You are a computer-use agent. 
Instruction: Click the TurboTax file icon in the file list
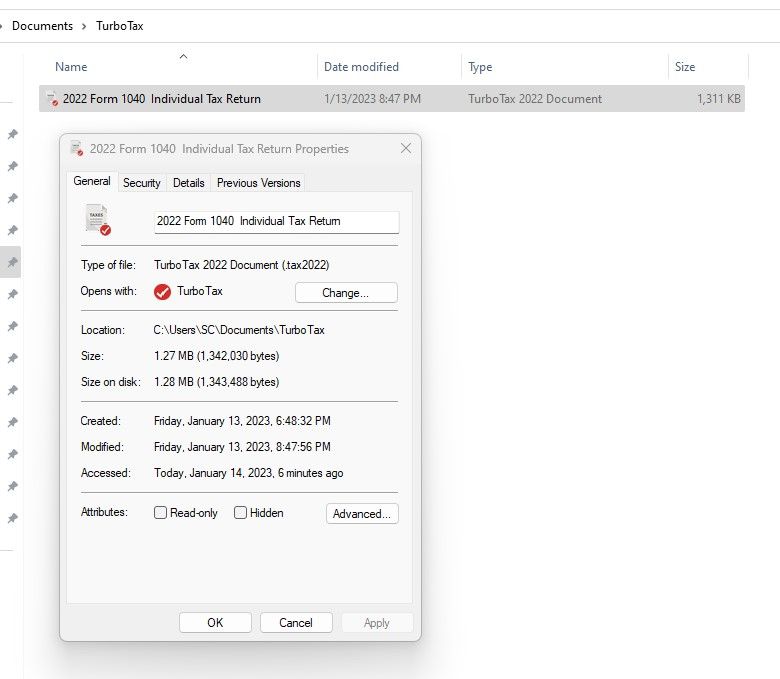coord(51,99)
